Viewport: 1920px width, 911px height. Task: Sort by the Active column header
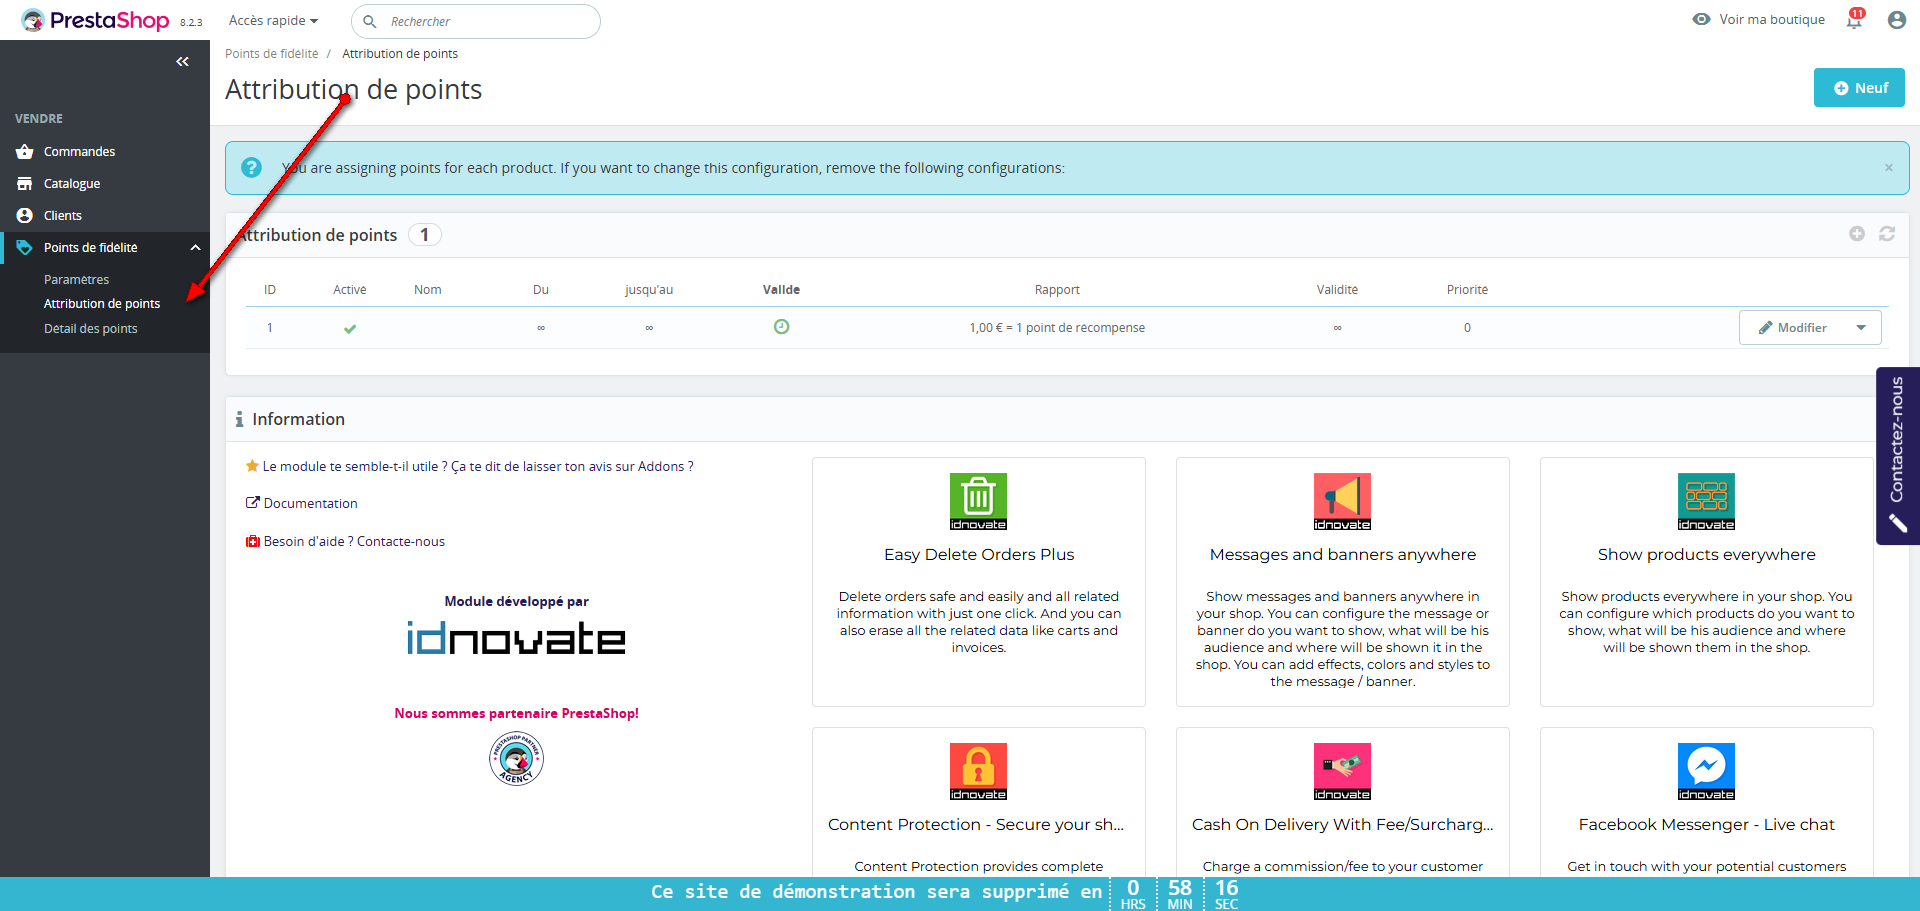[x=350, y=290]
